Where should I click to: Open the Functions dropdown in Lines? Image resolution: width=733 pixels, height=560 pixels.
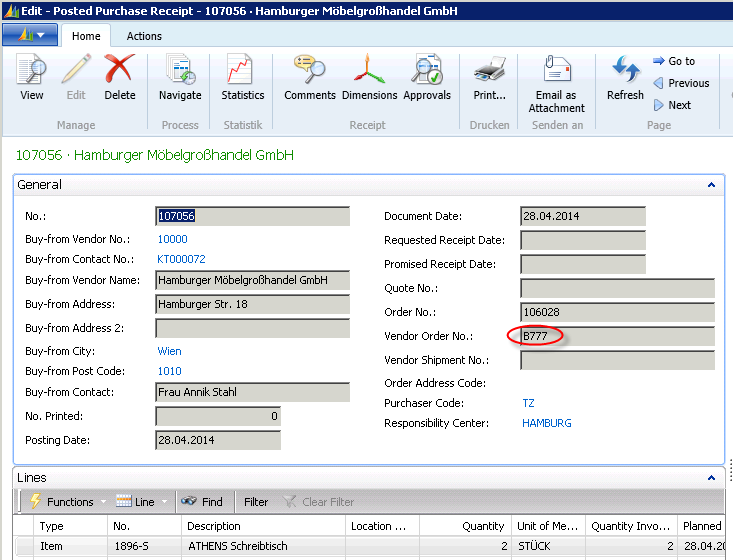click(64, 502)
